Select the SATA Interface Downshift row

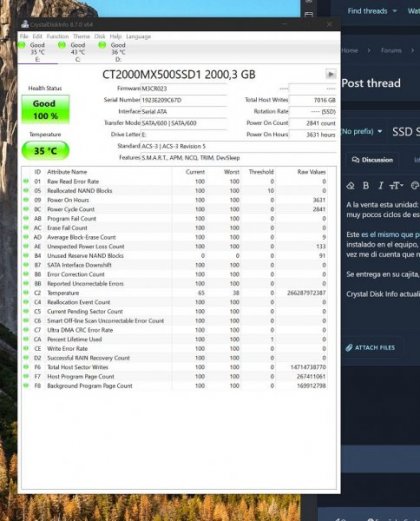click(175, 265)
